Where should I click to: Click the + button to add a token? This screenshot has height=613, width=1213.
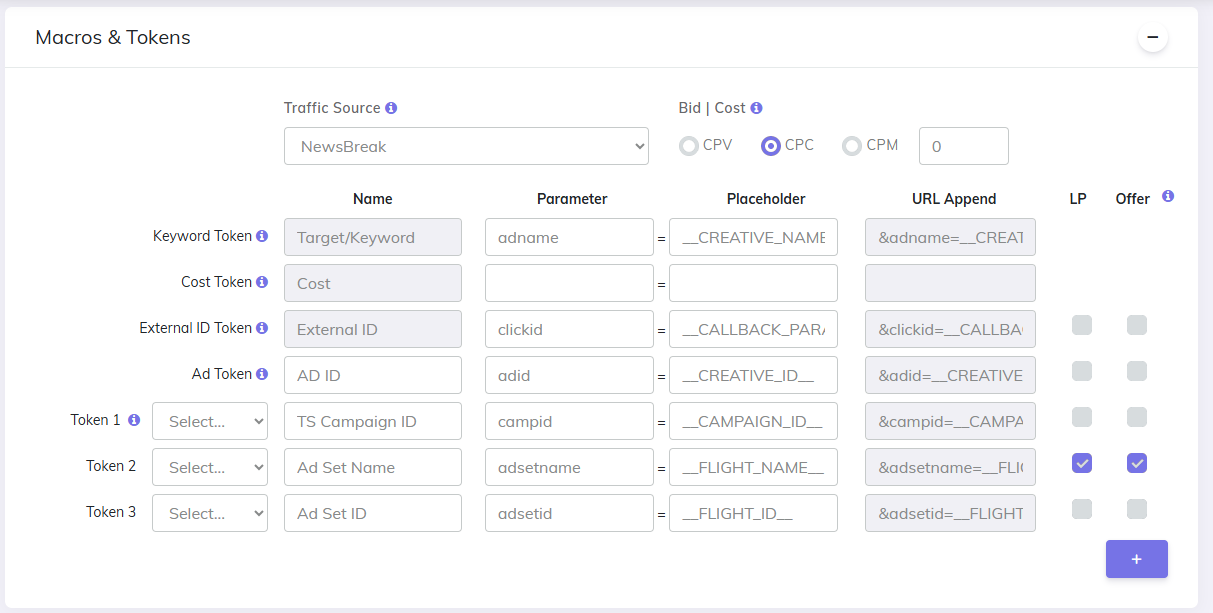point(1137,559)
